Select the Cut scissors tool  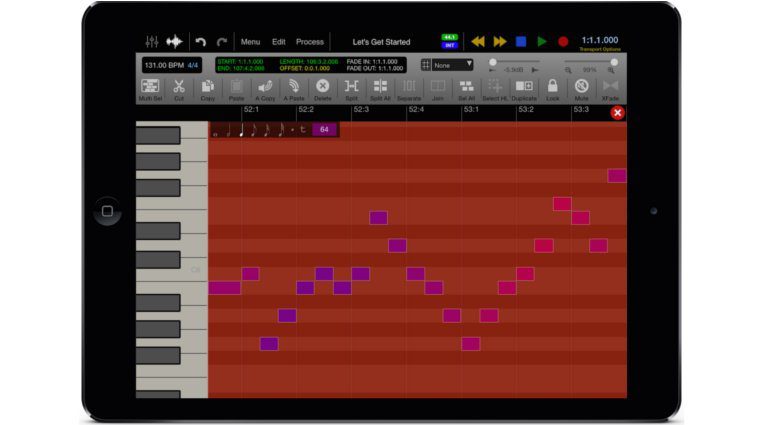pos(179,89)
